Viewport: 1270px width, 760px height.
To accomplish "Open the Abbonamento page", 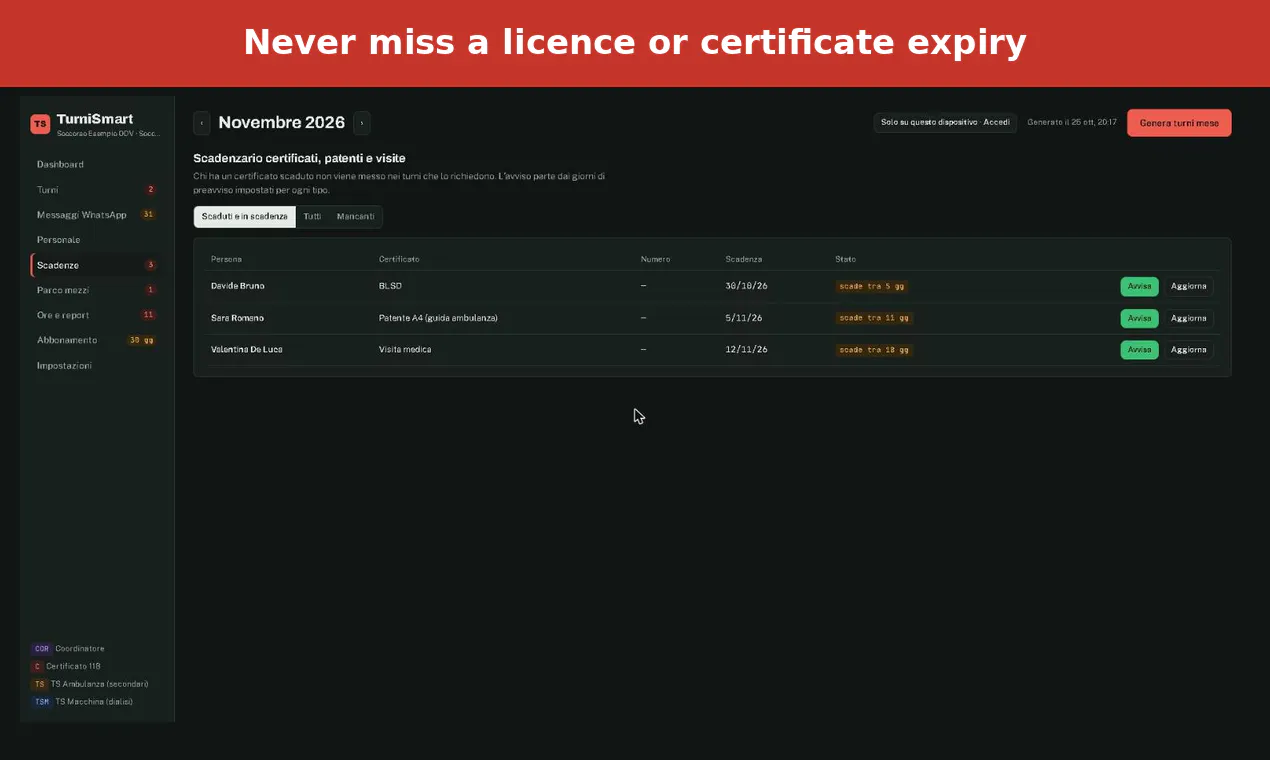I will [x=95, y=340].
